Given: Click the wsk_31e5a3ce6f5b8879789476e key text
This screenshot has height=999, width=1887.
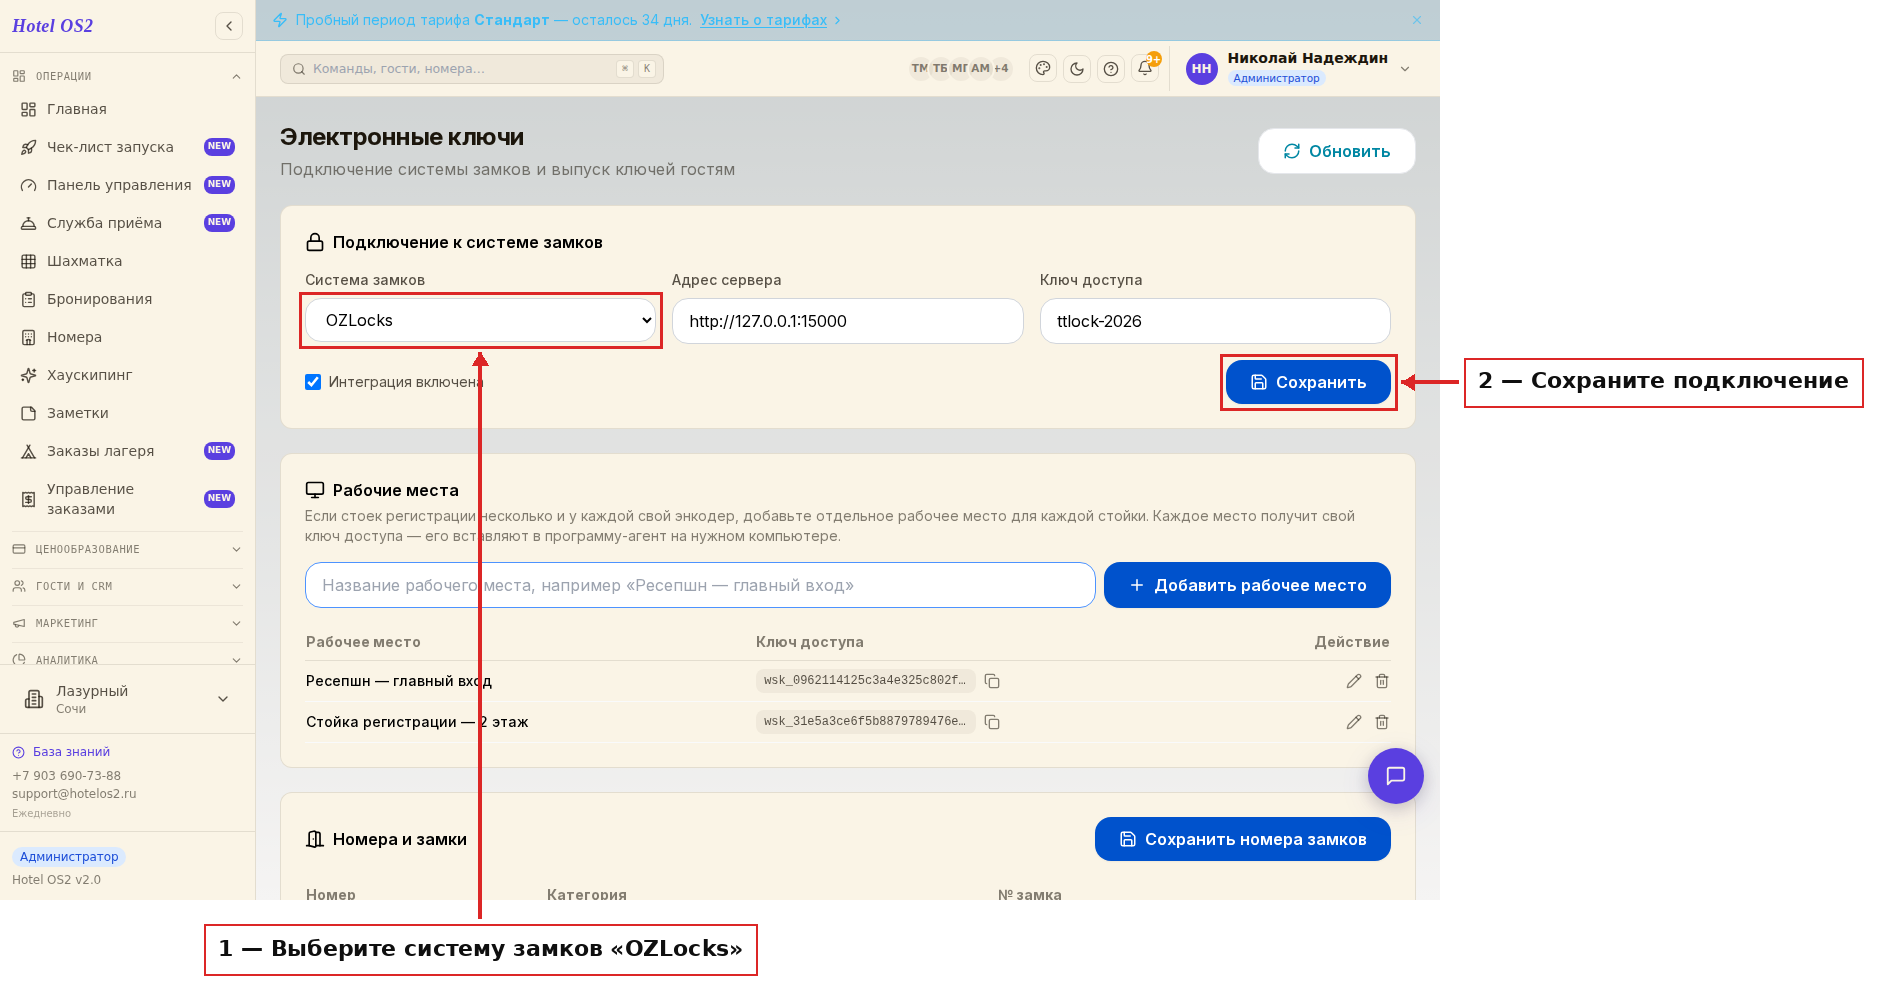Looking at the screenshot, I should (865, 722).
